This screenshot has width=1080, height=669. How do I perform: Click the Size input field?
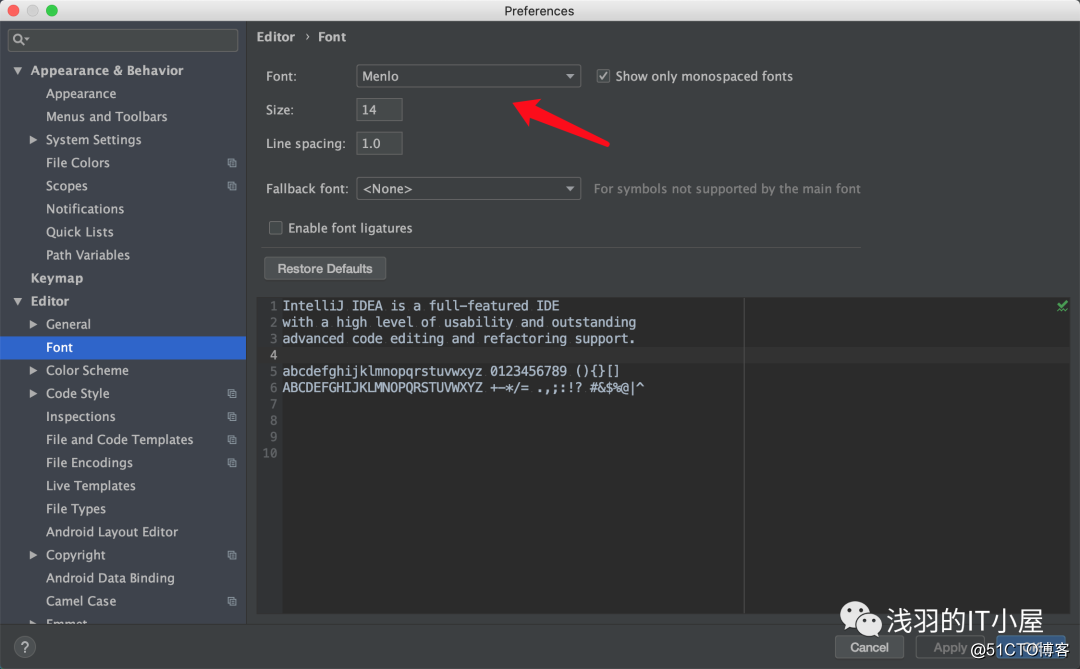[378, 109]
